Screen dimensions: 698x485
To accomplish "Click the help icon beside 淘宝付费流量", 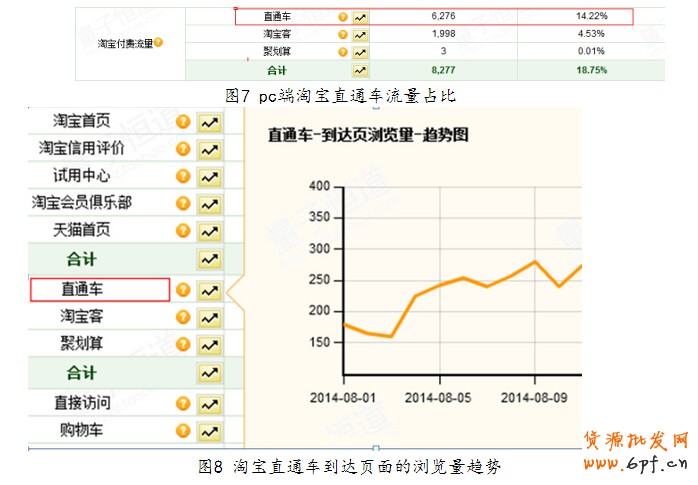I will click(x=158, y=43).
